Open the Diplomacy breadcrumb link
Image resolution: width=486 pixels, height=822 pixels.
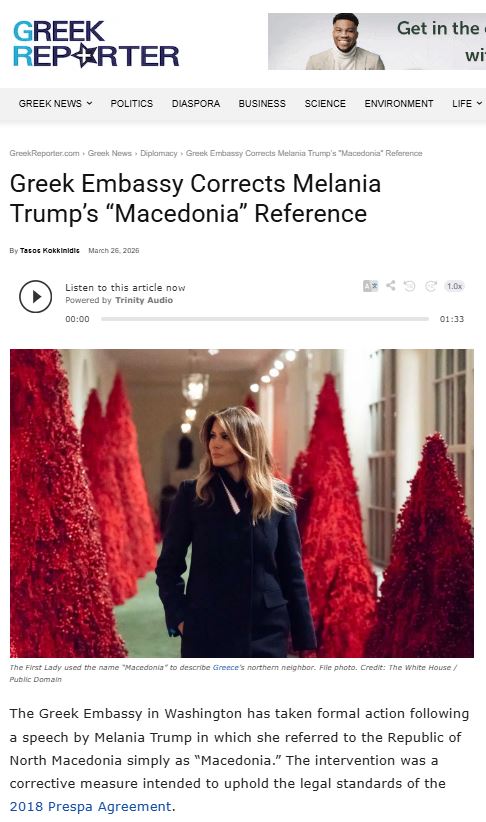[x=159, y=153]
